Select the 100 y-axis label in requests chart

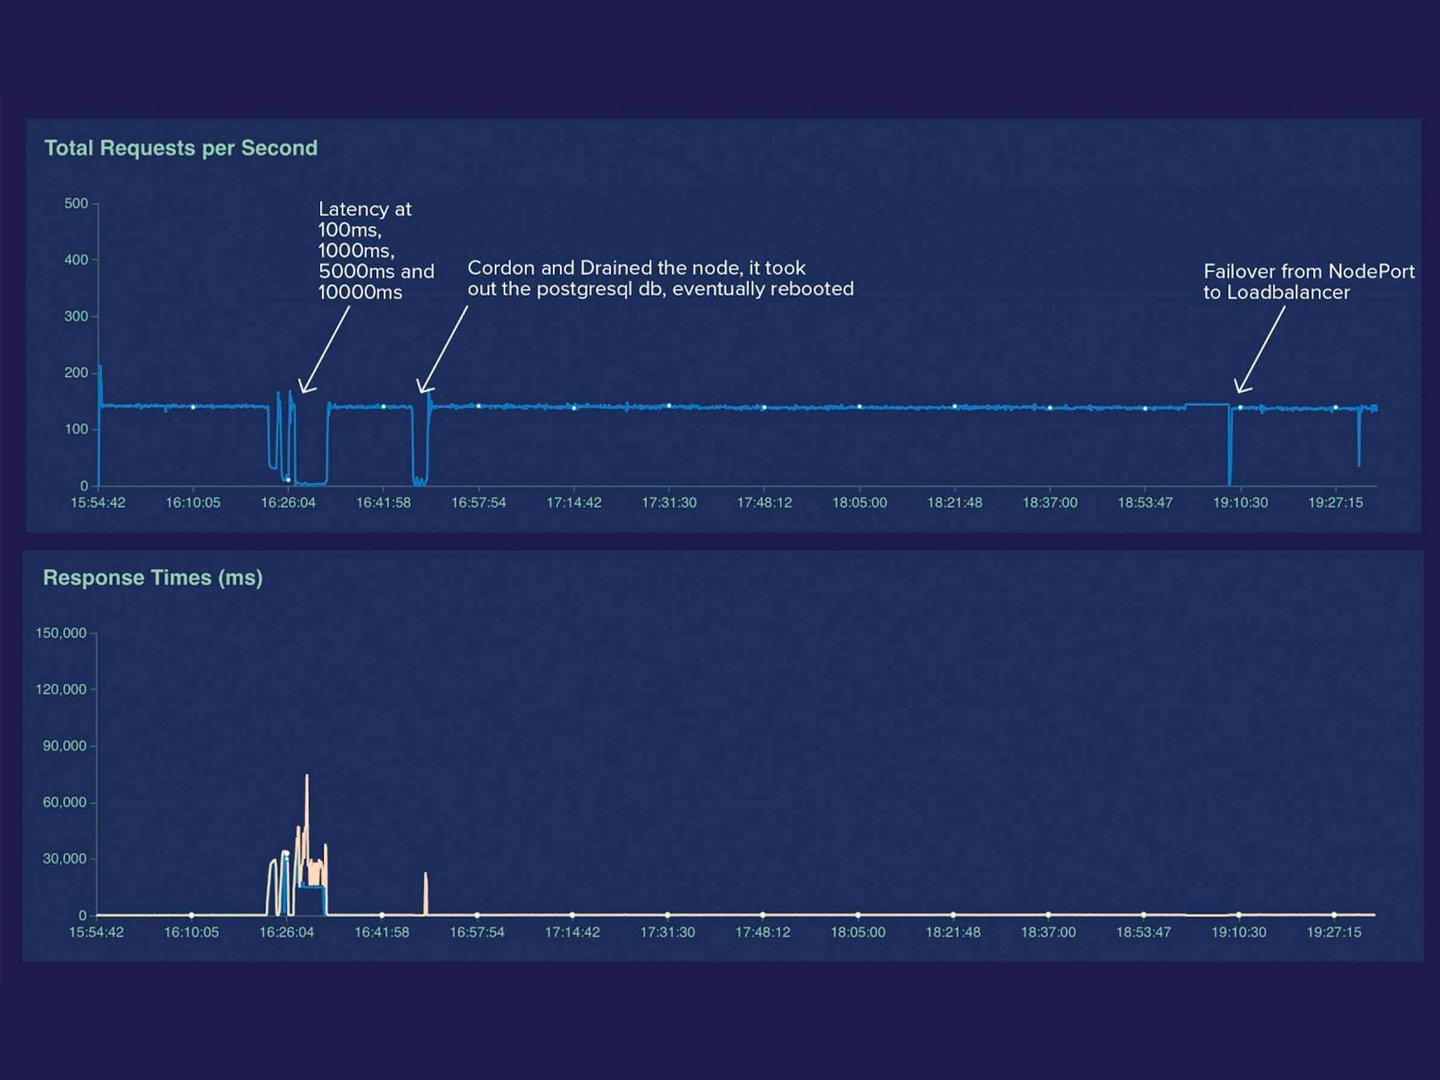76,429
